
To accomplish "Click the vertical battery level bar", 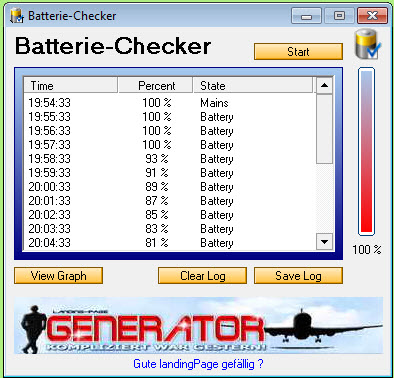I will 366,151.
